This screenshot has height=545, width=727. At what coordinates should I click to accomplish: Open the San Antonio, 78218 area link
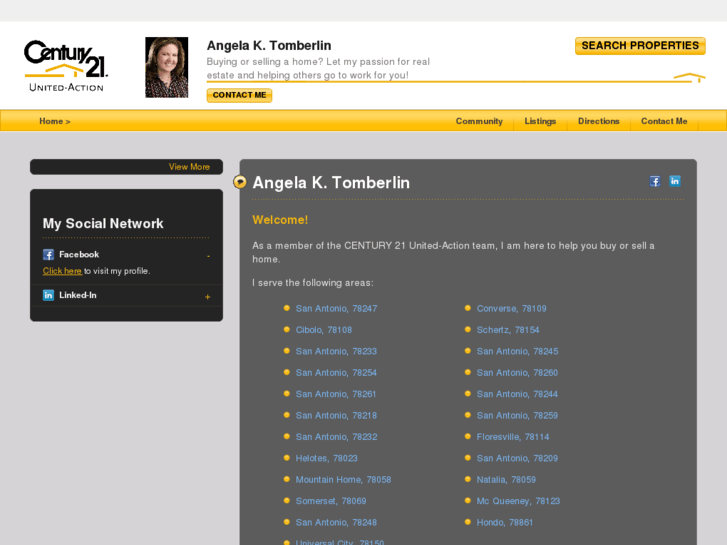click(x=336, y=415)
